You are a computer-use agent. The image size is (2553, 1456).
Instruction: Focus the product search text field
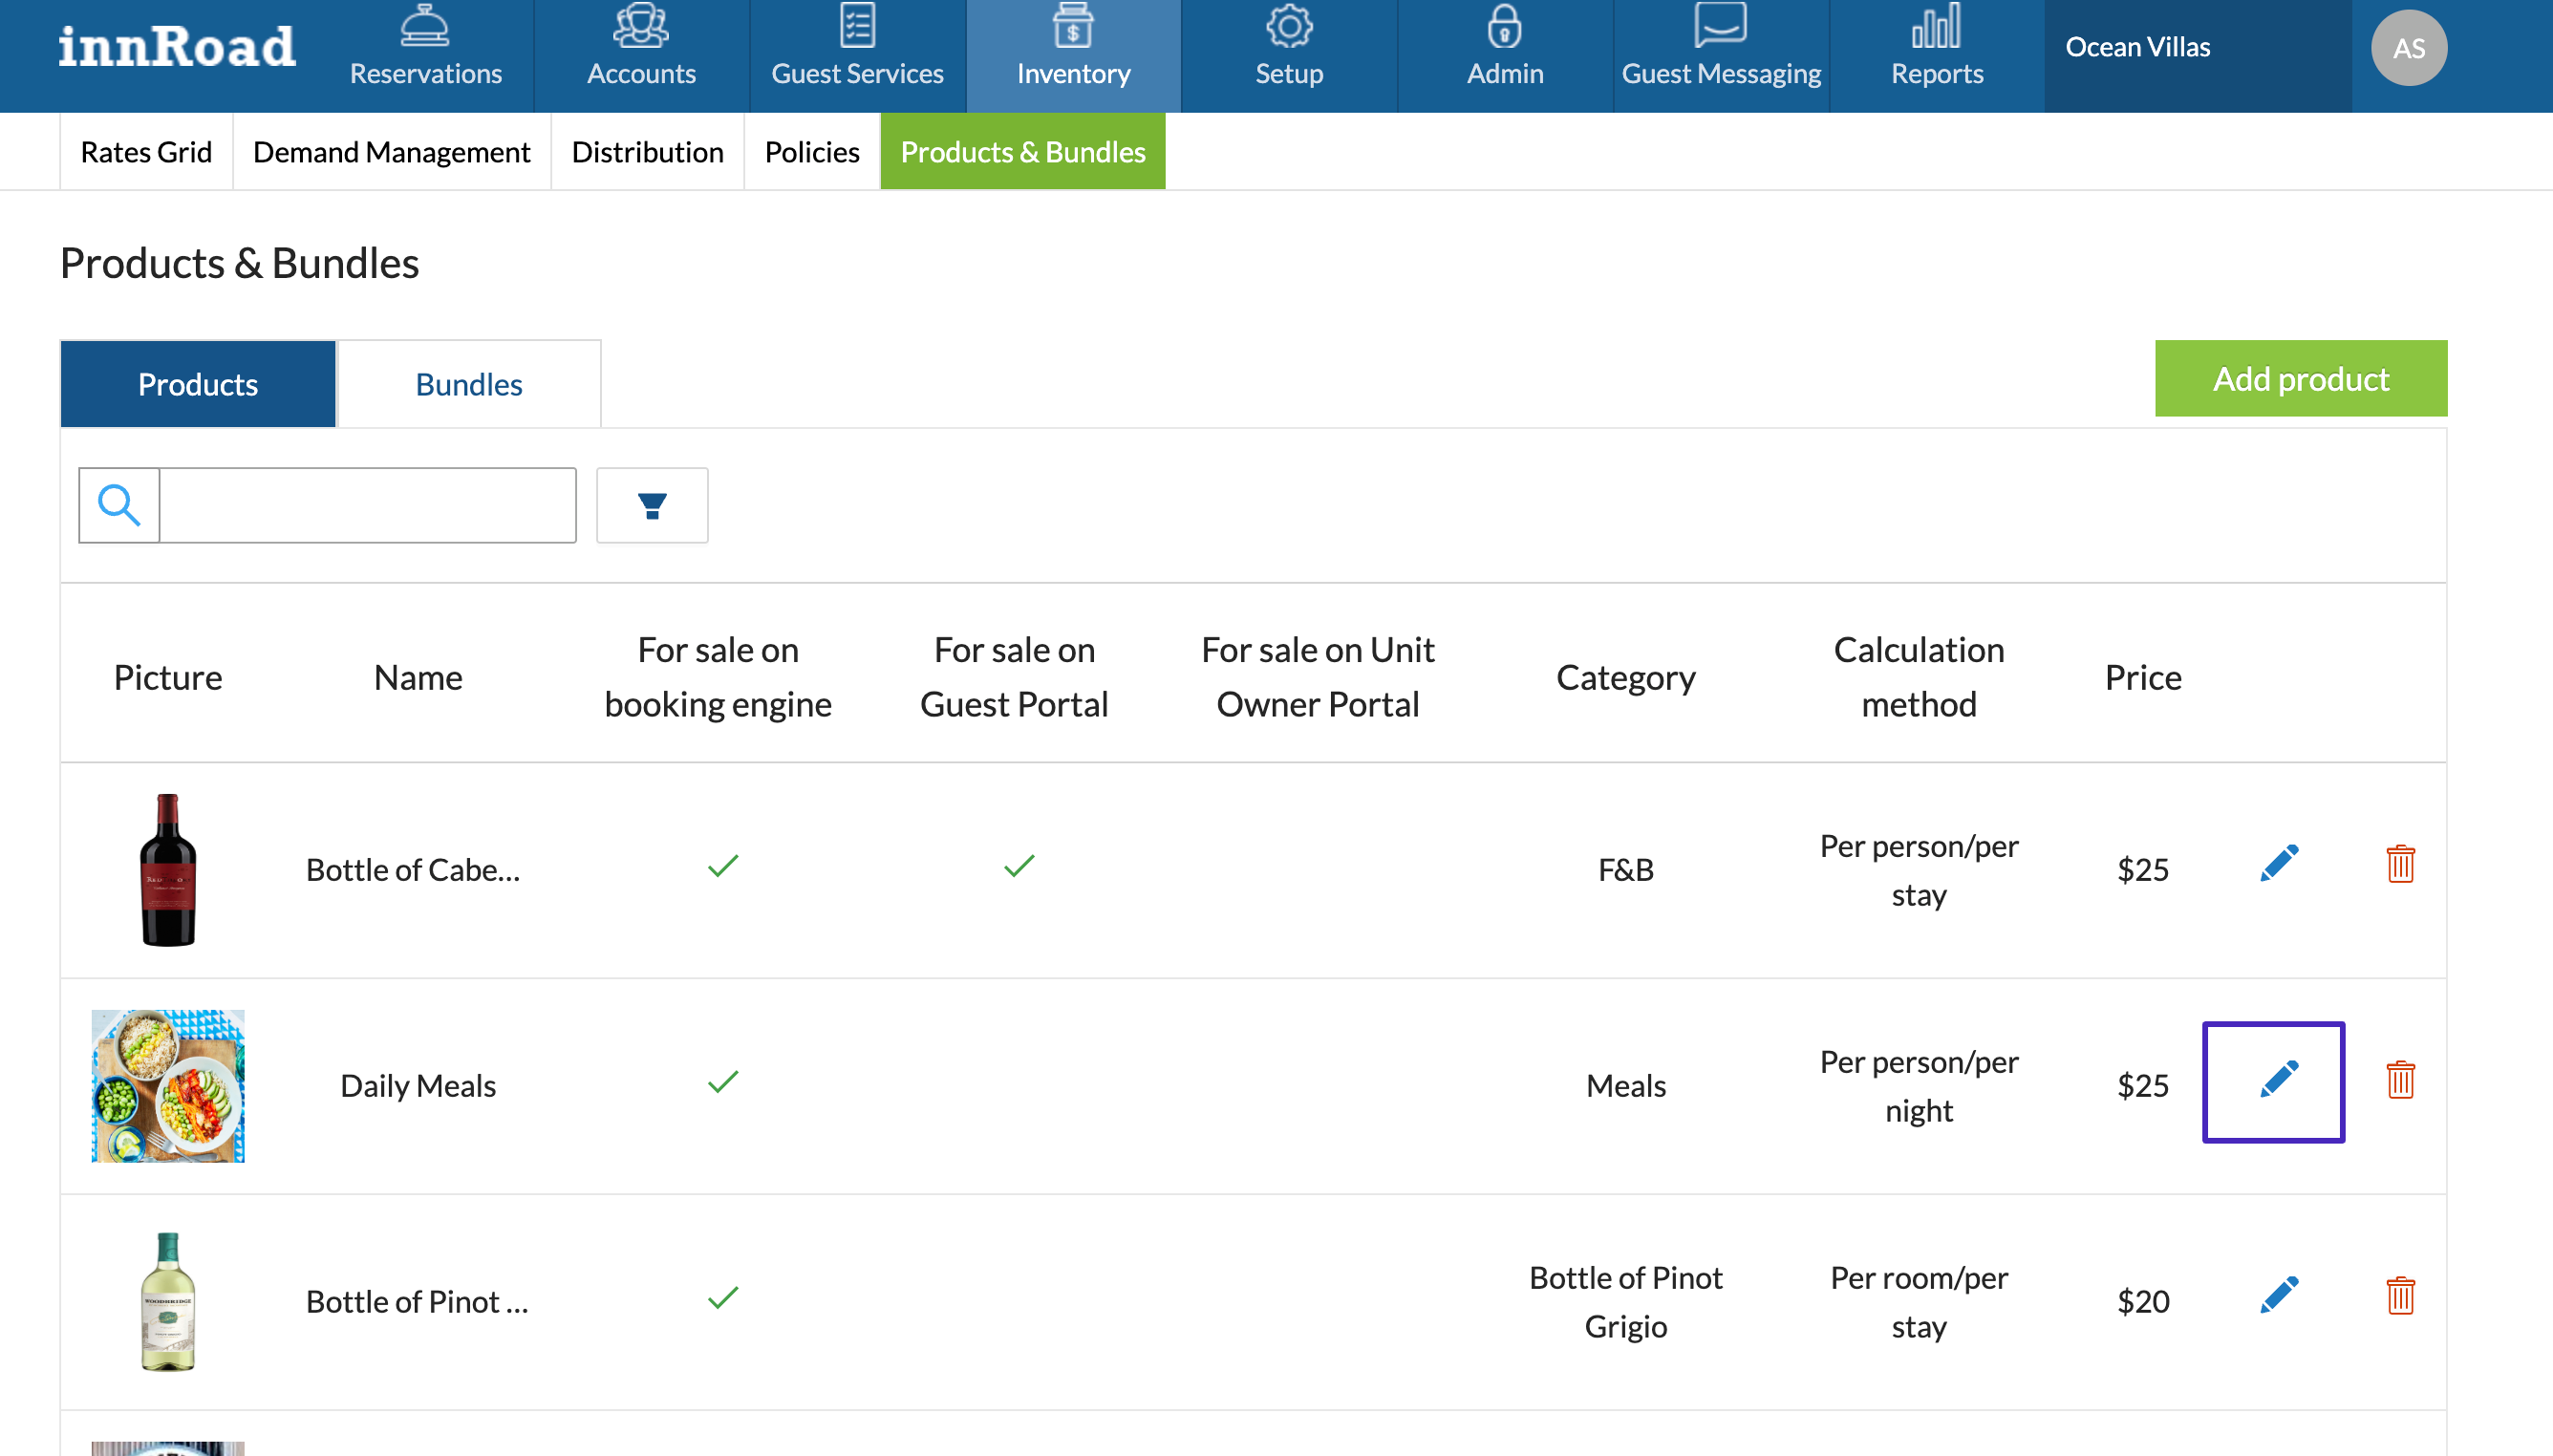(367, 505)
